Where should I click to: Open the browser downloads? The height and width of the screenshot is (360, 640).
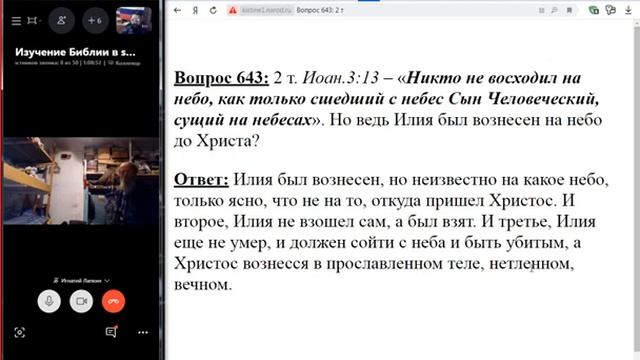[x=628, y=10]
